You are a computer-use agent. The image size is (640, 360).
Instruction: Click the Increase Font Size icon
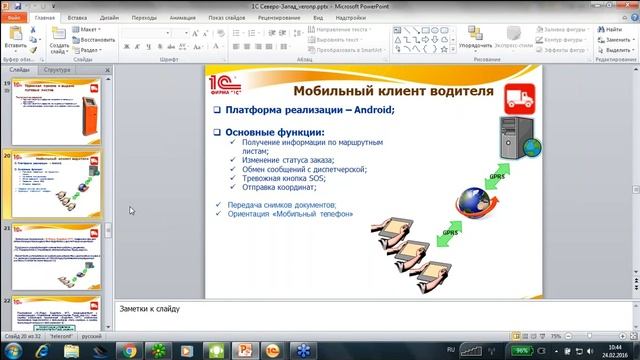[x=195, y=33]
